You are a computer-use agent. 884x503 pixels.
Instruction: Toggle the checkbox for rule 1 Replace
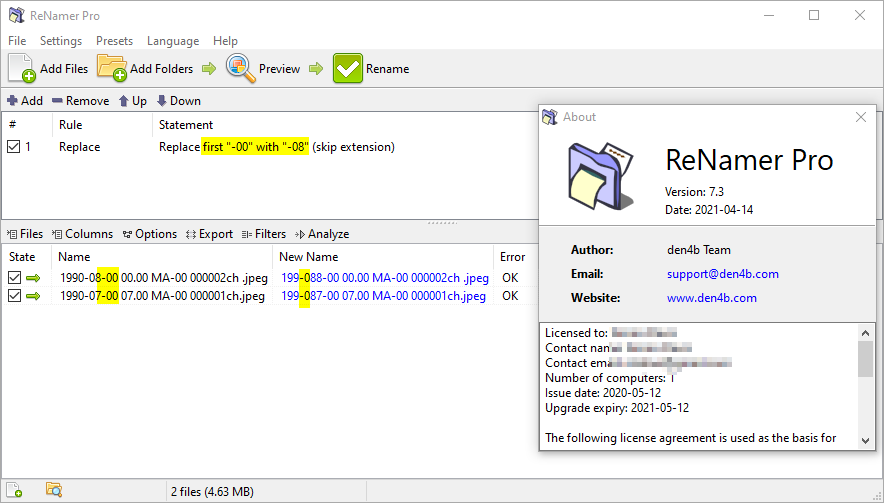(x=14, y=147)
